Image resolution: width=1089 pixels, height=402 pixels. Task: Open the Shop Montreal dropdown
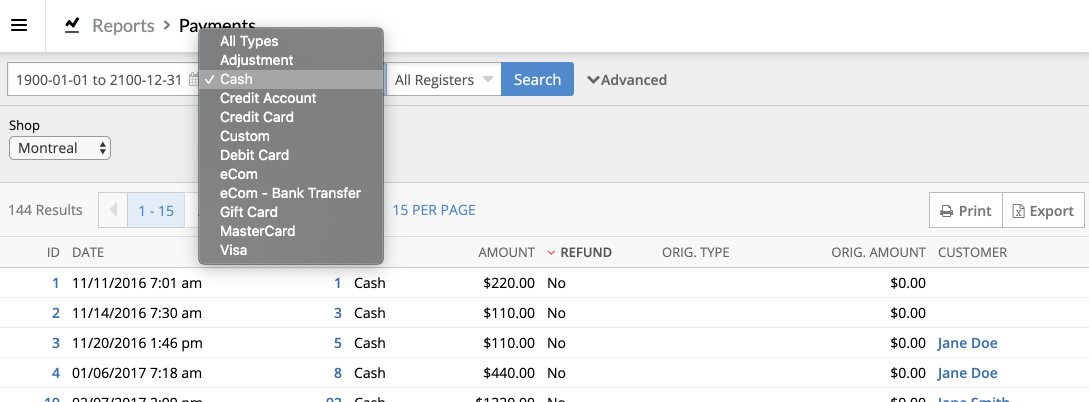point(60,148)
